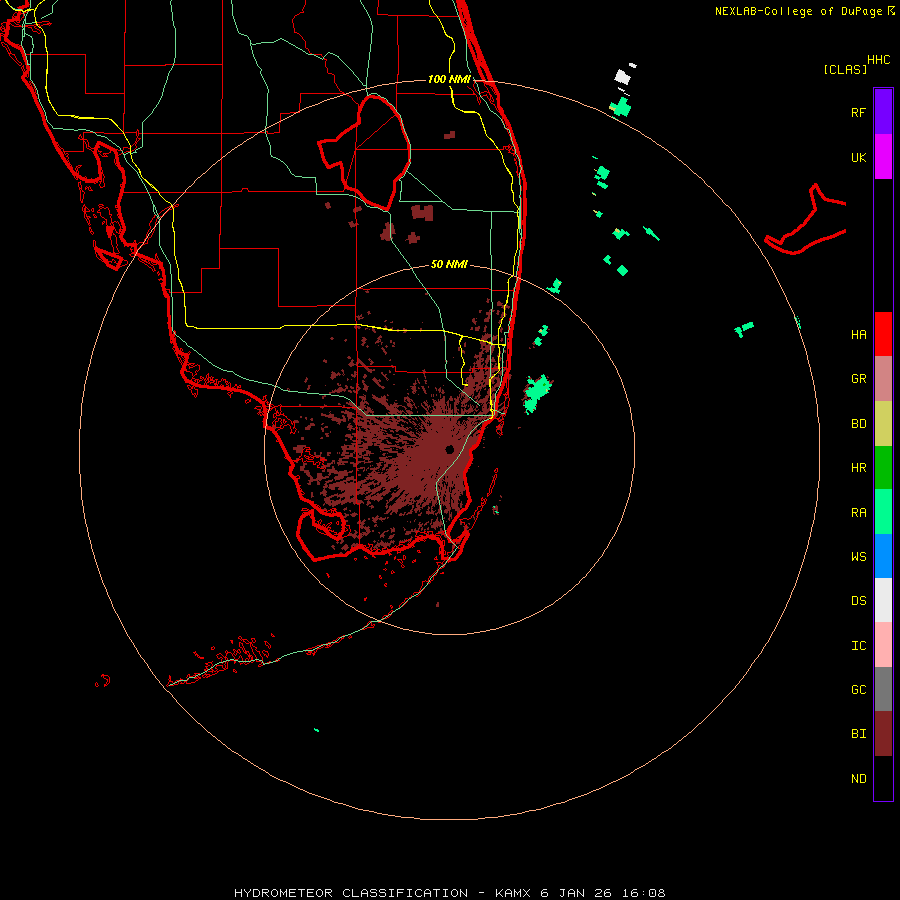Viewport: 900px width, 900px height.
Task: Click the '[CLAS]' units label
Action: (845, 69)
